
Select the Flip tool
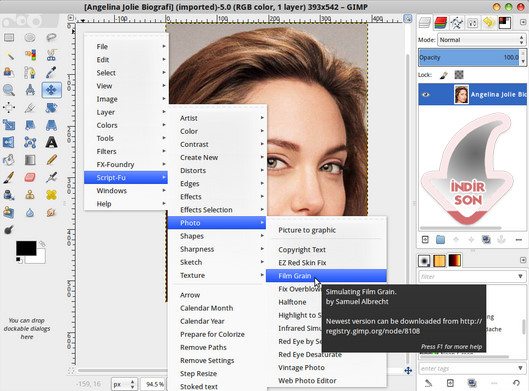tap(9, 142)
